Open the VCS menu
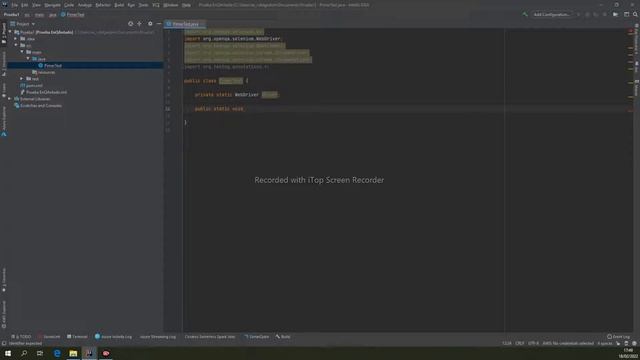640x360 pixels. point(156,5)
